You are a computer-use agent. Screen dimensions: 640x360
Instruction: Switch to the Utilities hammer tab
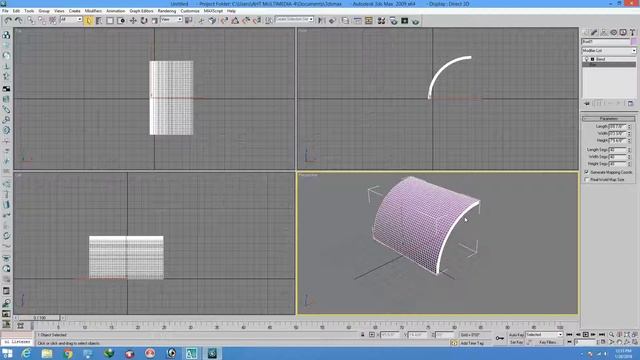(x=632, y=32)
